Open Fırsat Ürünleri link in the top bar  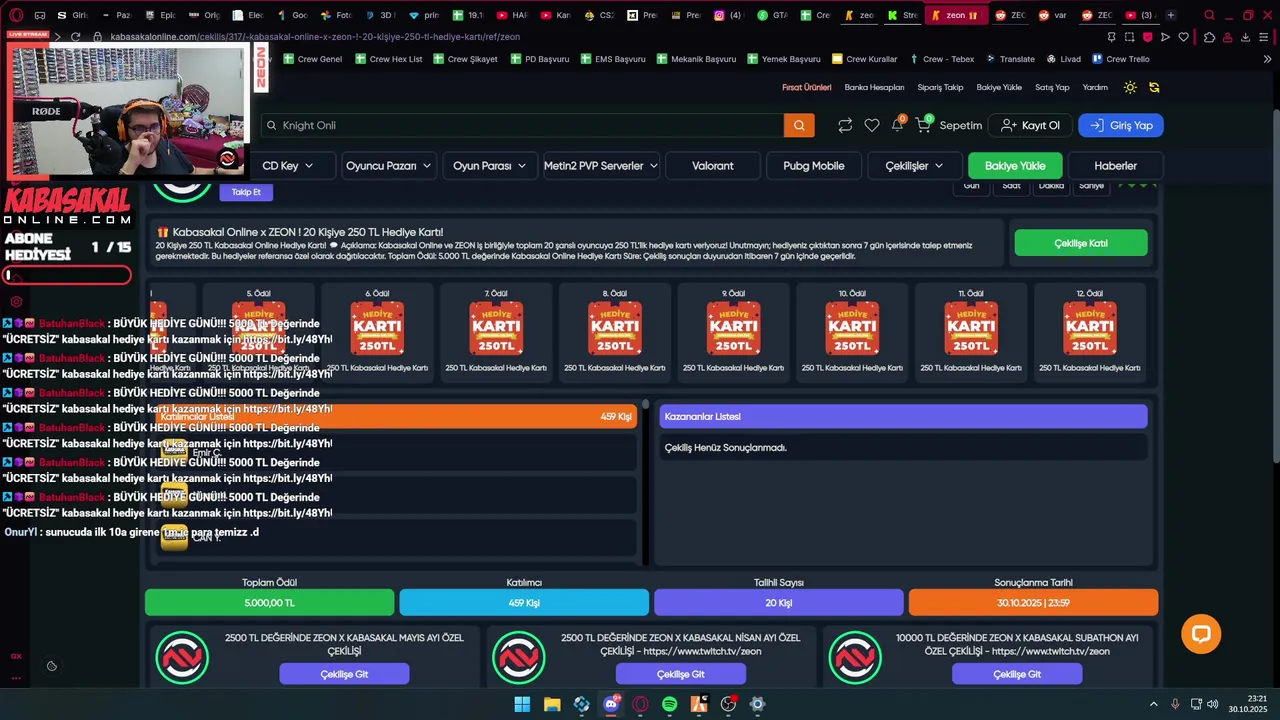[x=806, y=87]
